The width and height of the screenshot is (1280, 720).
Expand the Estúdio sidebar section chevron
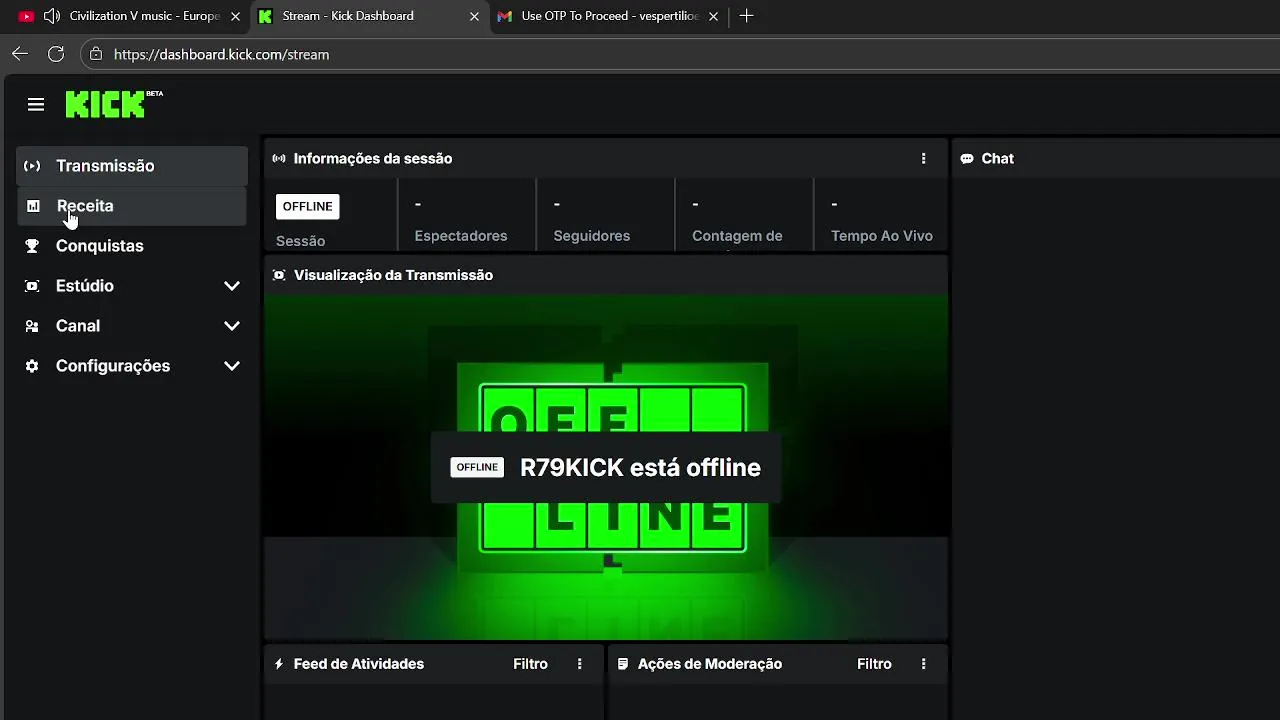pyautogui.click(x=232, y=286)
